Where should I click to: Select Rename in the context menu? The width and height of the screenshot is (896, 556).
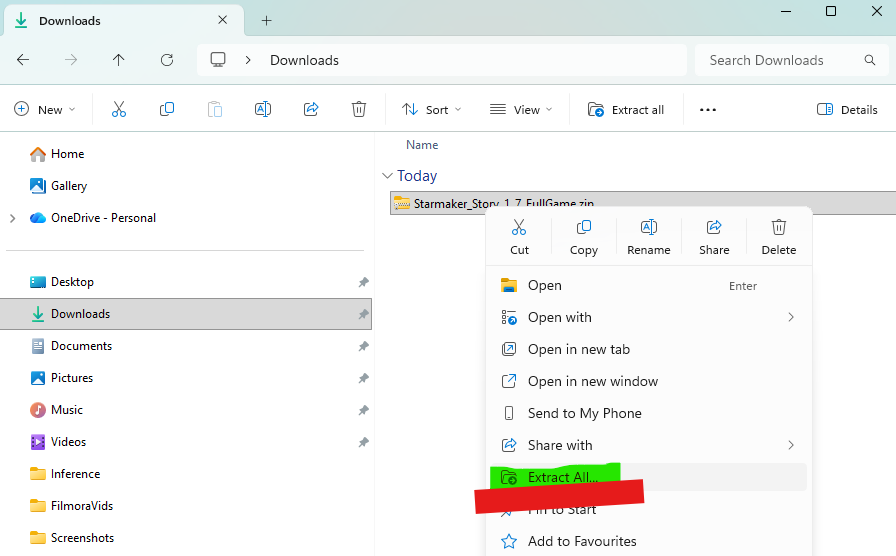(x=649, y=237)
